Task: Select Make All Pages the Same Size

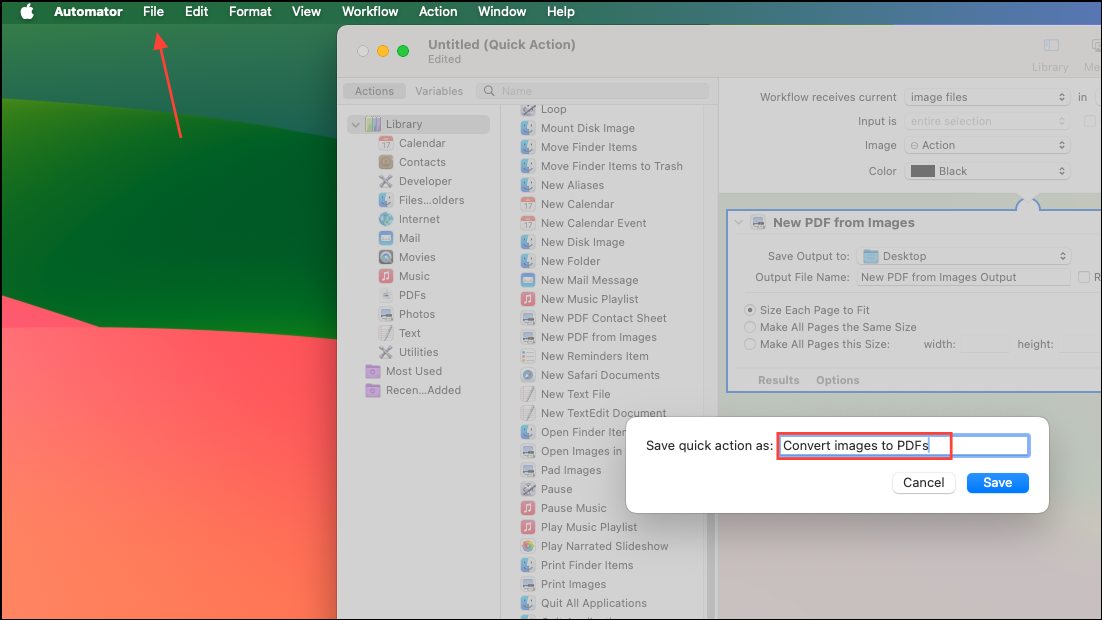Action: click(x=750, y=327)
